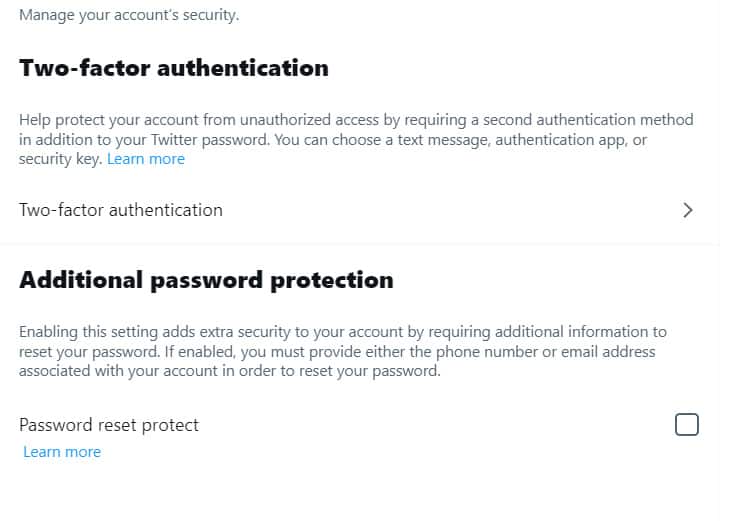The width and height of the screenshot is (743, 521).
Task: Click 'associated with your account' text line
Action: coord(120,371)
